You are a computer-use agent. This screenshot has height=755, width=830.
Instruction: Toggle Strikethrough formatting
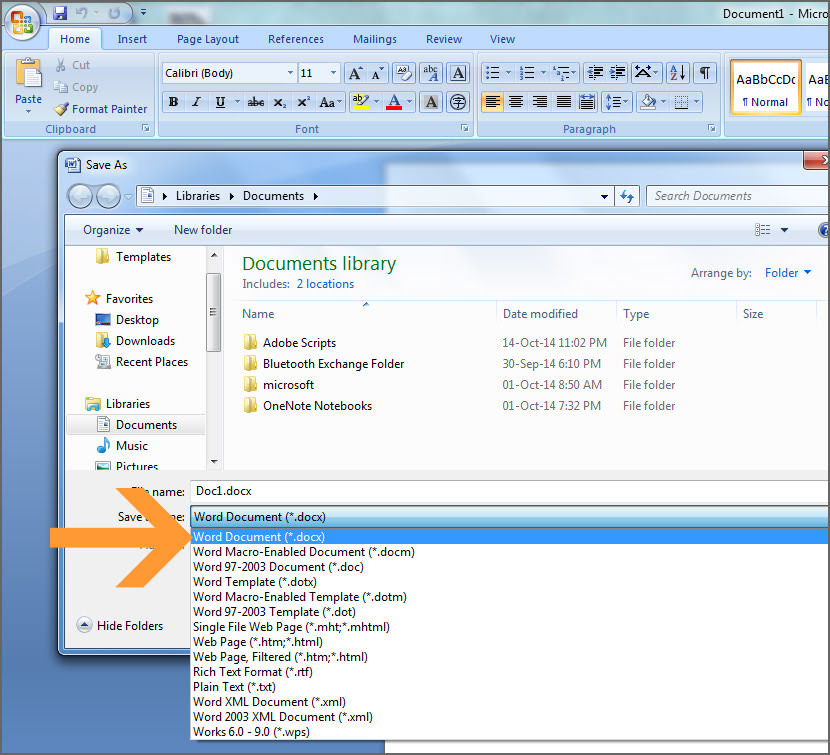pyautogui.click(x=256, y=102)
